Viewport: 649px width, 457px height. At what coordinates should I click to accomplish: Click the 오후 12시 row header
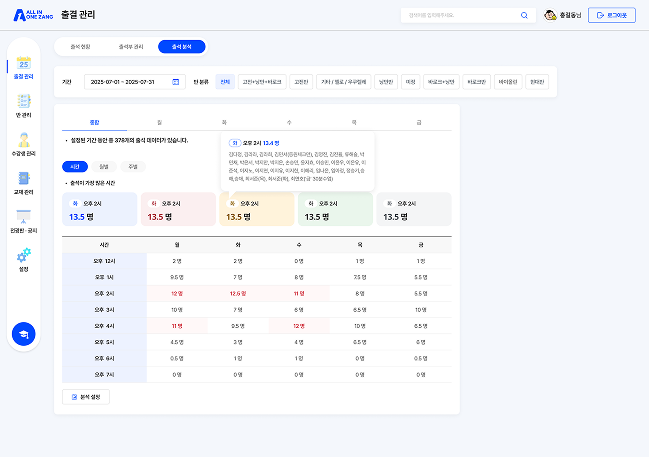[x=104, y=261]
